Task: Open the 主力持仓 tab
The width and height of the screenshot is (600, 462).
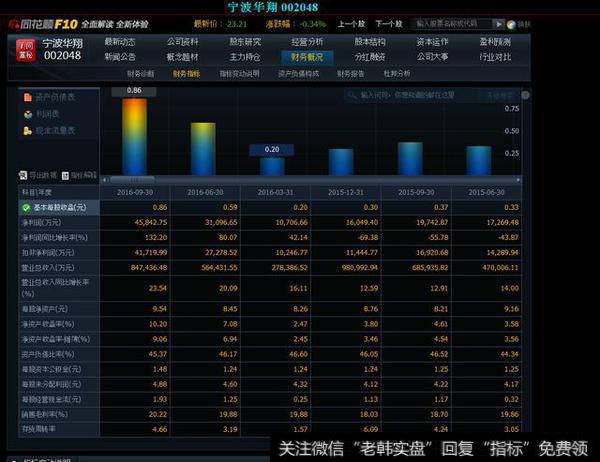Action: 245,57
